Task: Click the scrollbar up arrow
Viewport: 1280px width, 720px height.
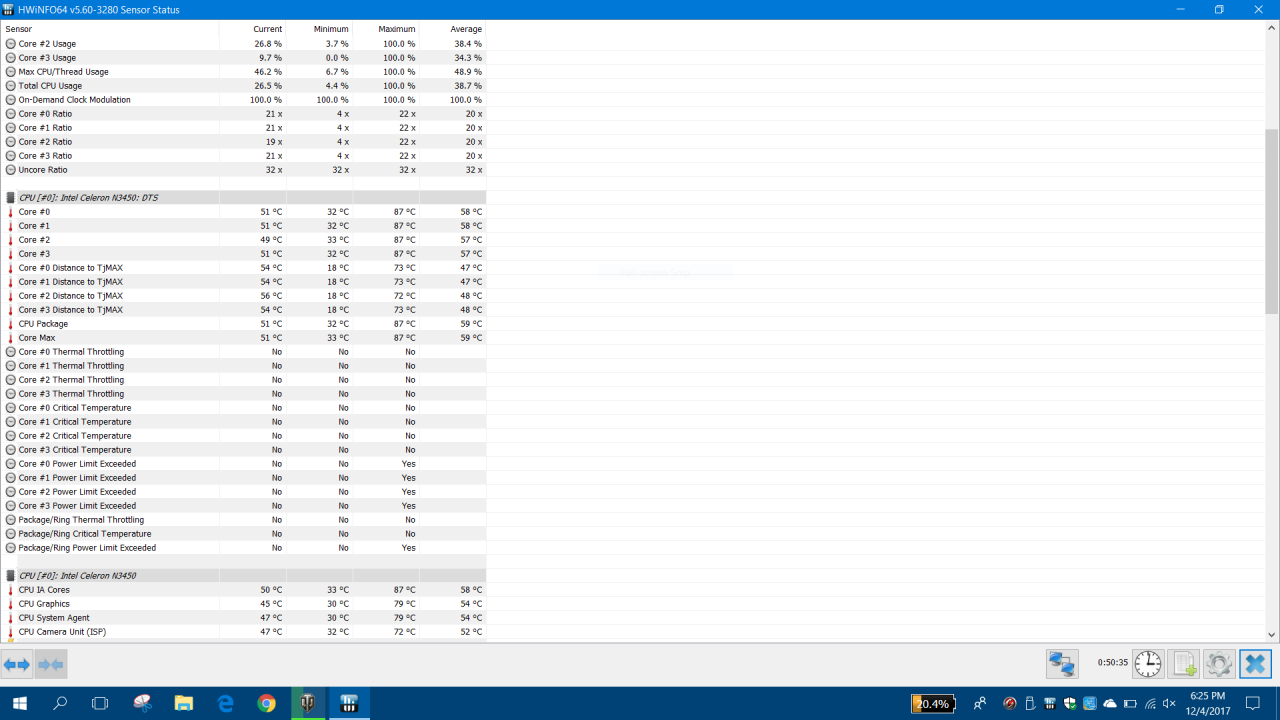Action: [1272, 29]
